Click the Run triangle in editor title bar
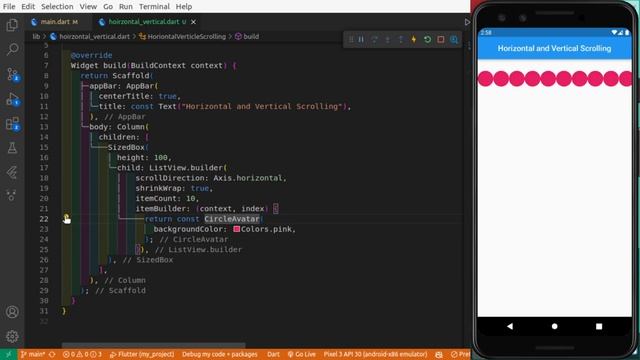The width and height of the screenshot is (640, 360). pos(467,22)
